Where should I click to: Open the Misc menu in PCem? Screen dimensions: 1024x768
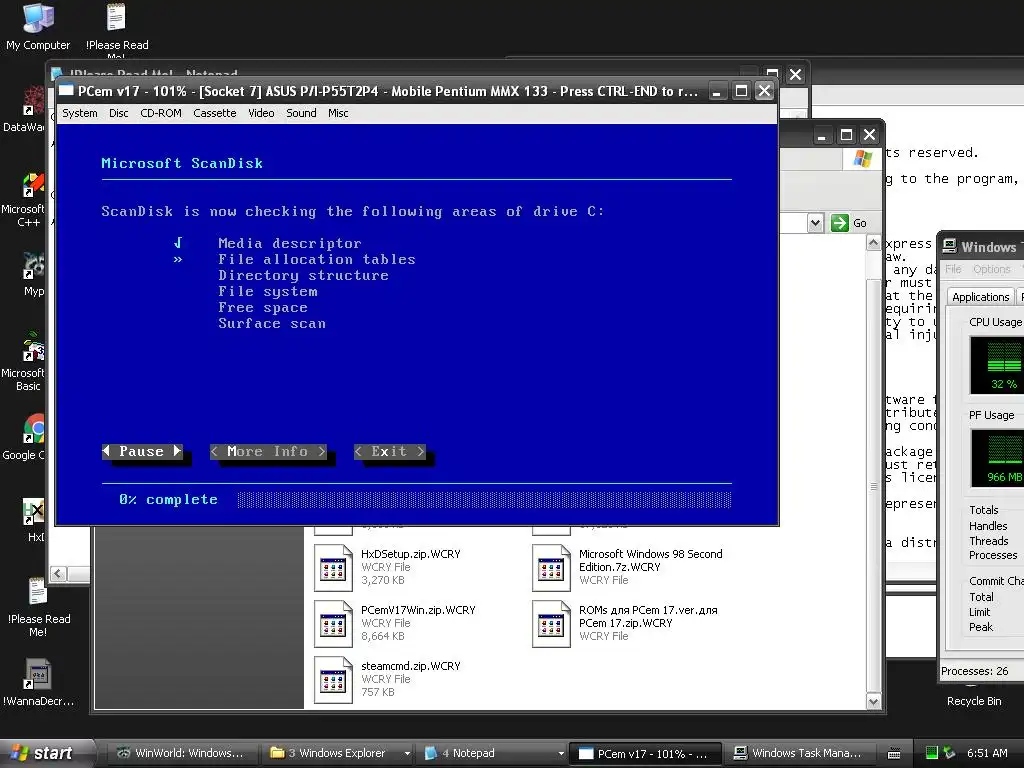tap(338, 113)
